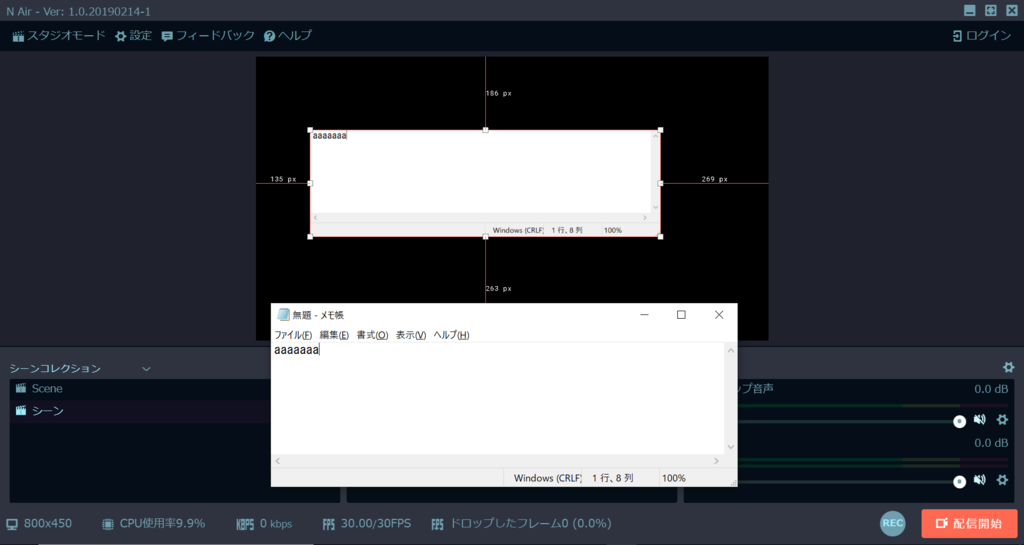Click the 30.00/30FPS status text

[376, 523]
